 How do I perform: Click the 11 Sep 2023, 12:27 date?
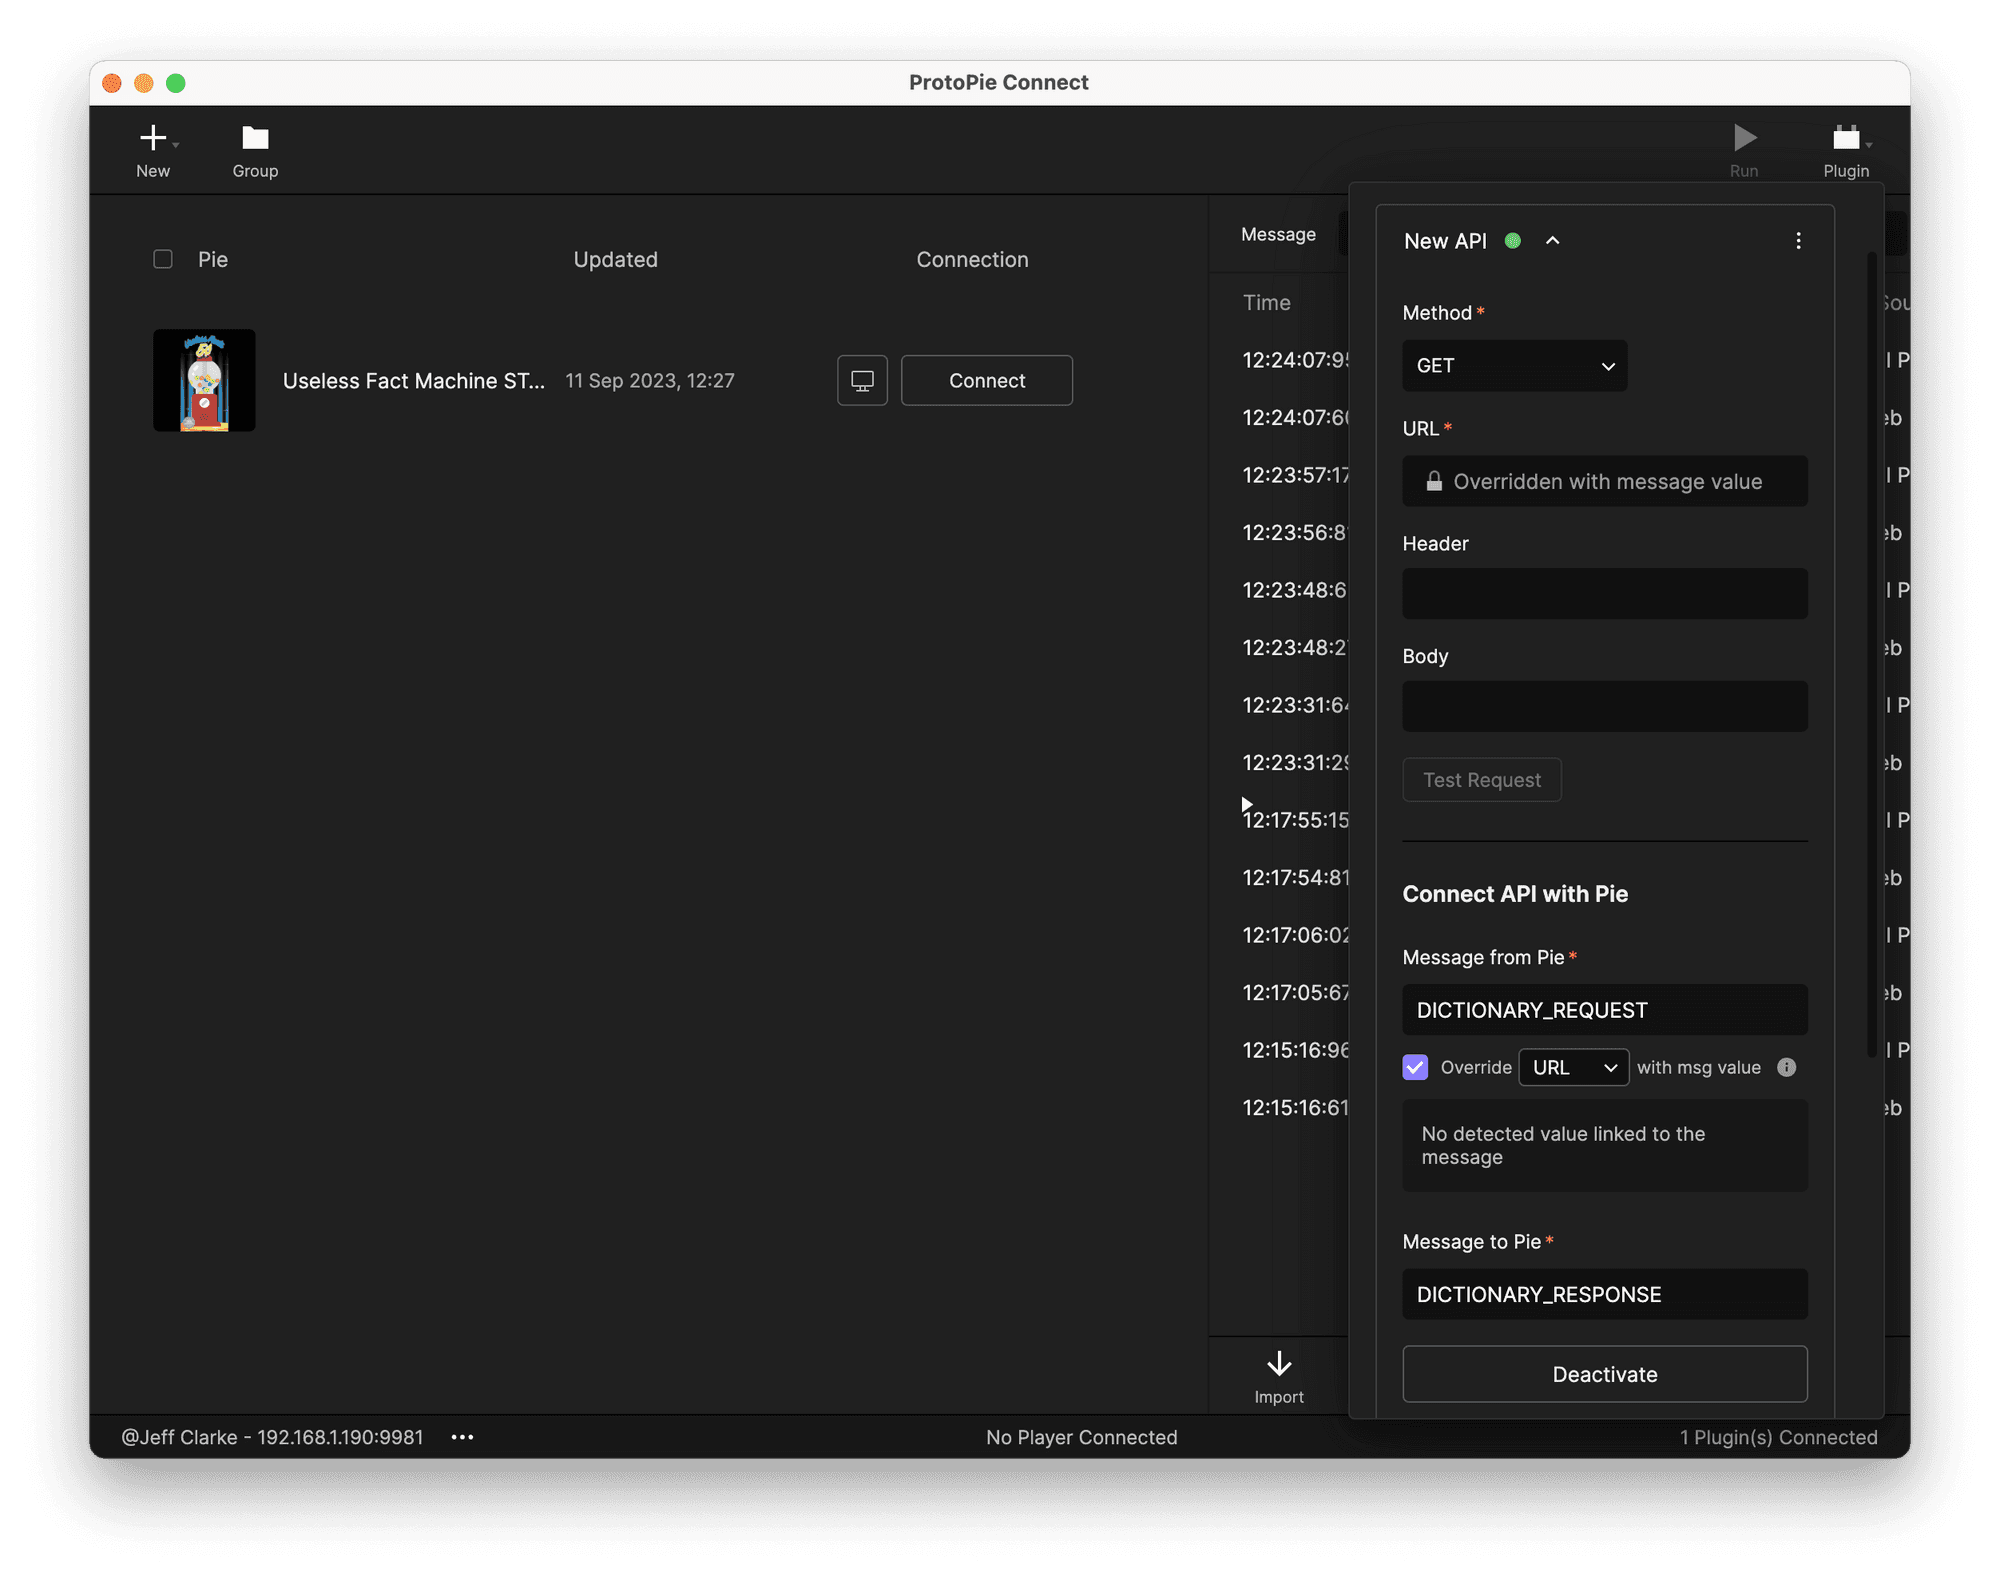(650, 380)
